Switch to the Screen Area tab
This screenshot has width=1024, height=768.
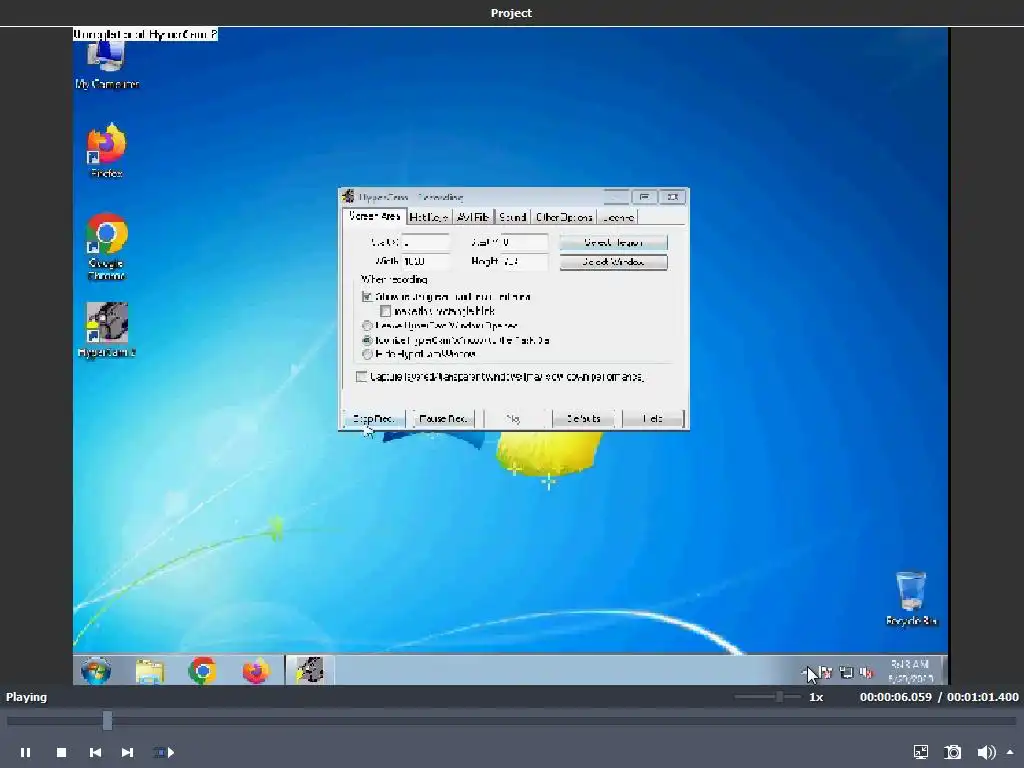[374, 216]
